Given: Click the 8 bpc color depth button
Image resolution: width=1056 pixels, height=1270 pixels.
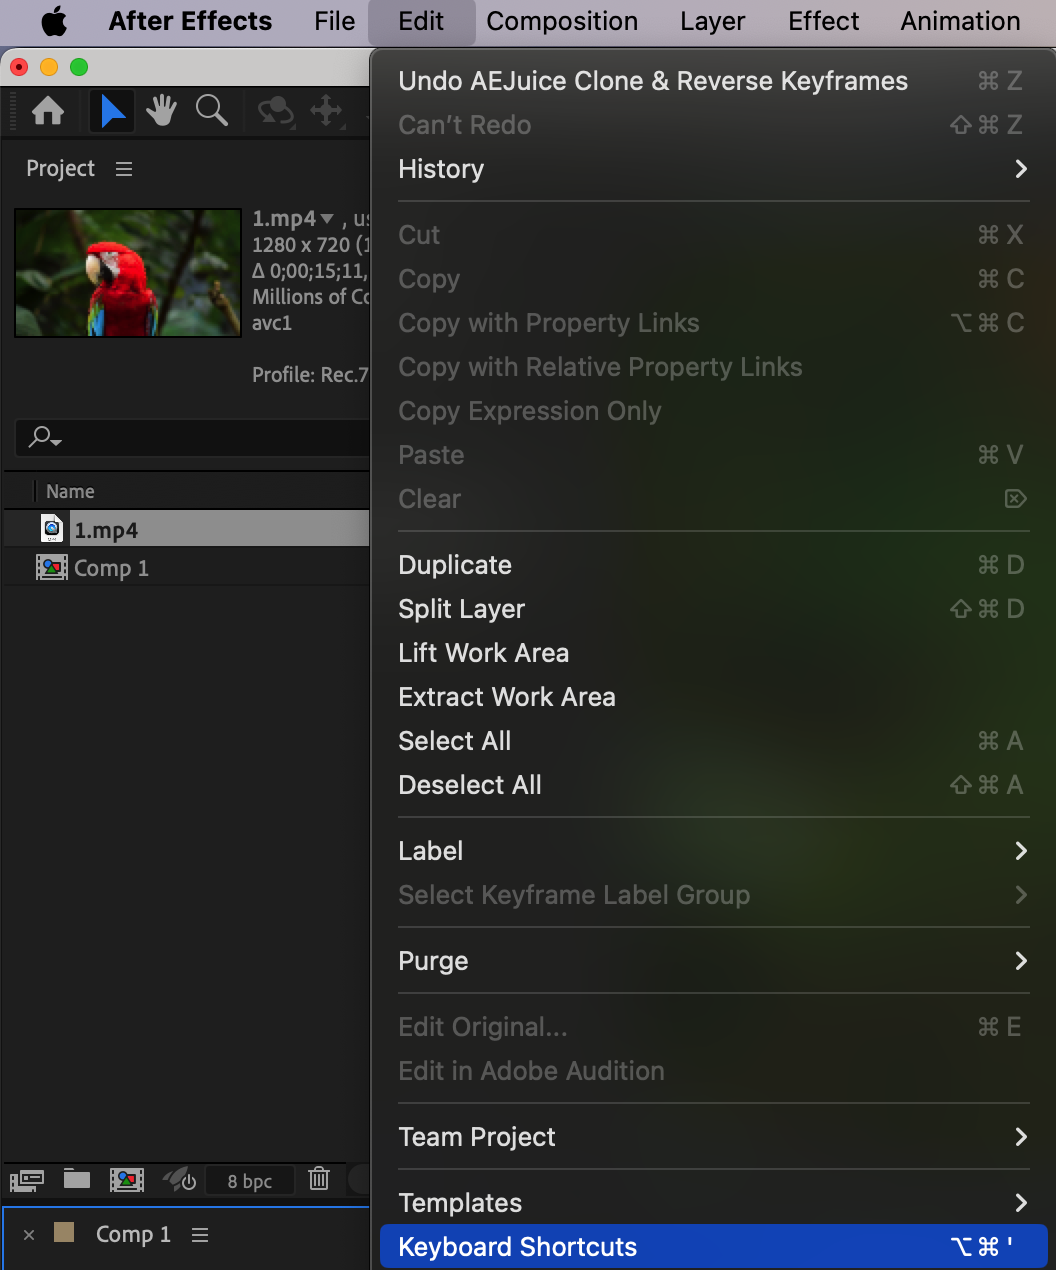Looking at the screenshot, I should 249,1181.
